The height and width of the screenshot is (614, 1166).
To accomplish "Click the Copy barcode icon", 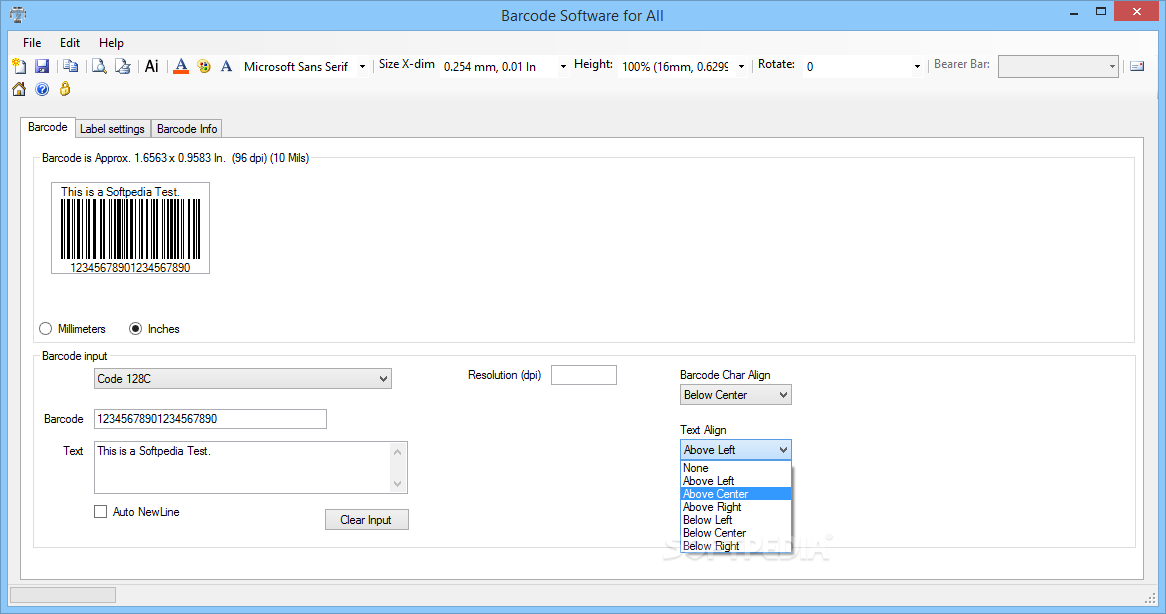I will [71, 66].
